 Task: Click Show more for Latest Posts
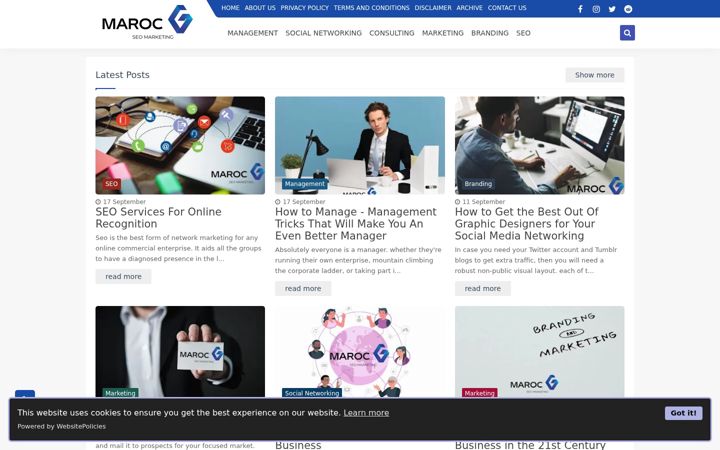(595, 75)
